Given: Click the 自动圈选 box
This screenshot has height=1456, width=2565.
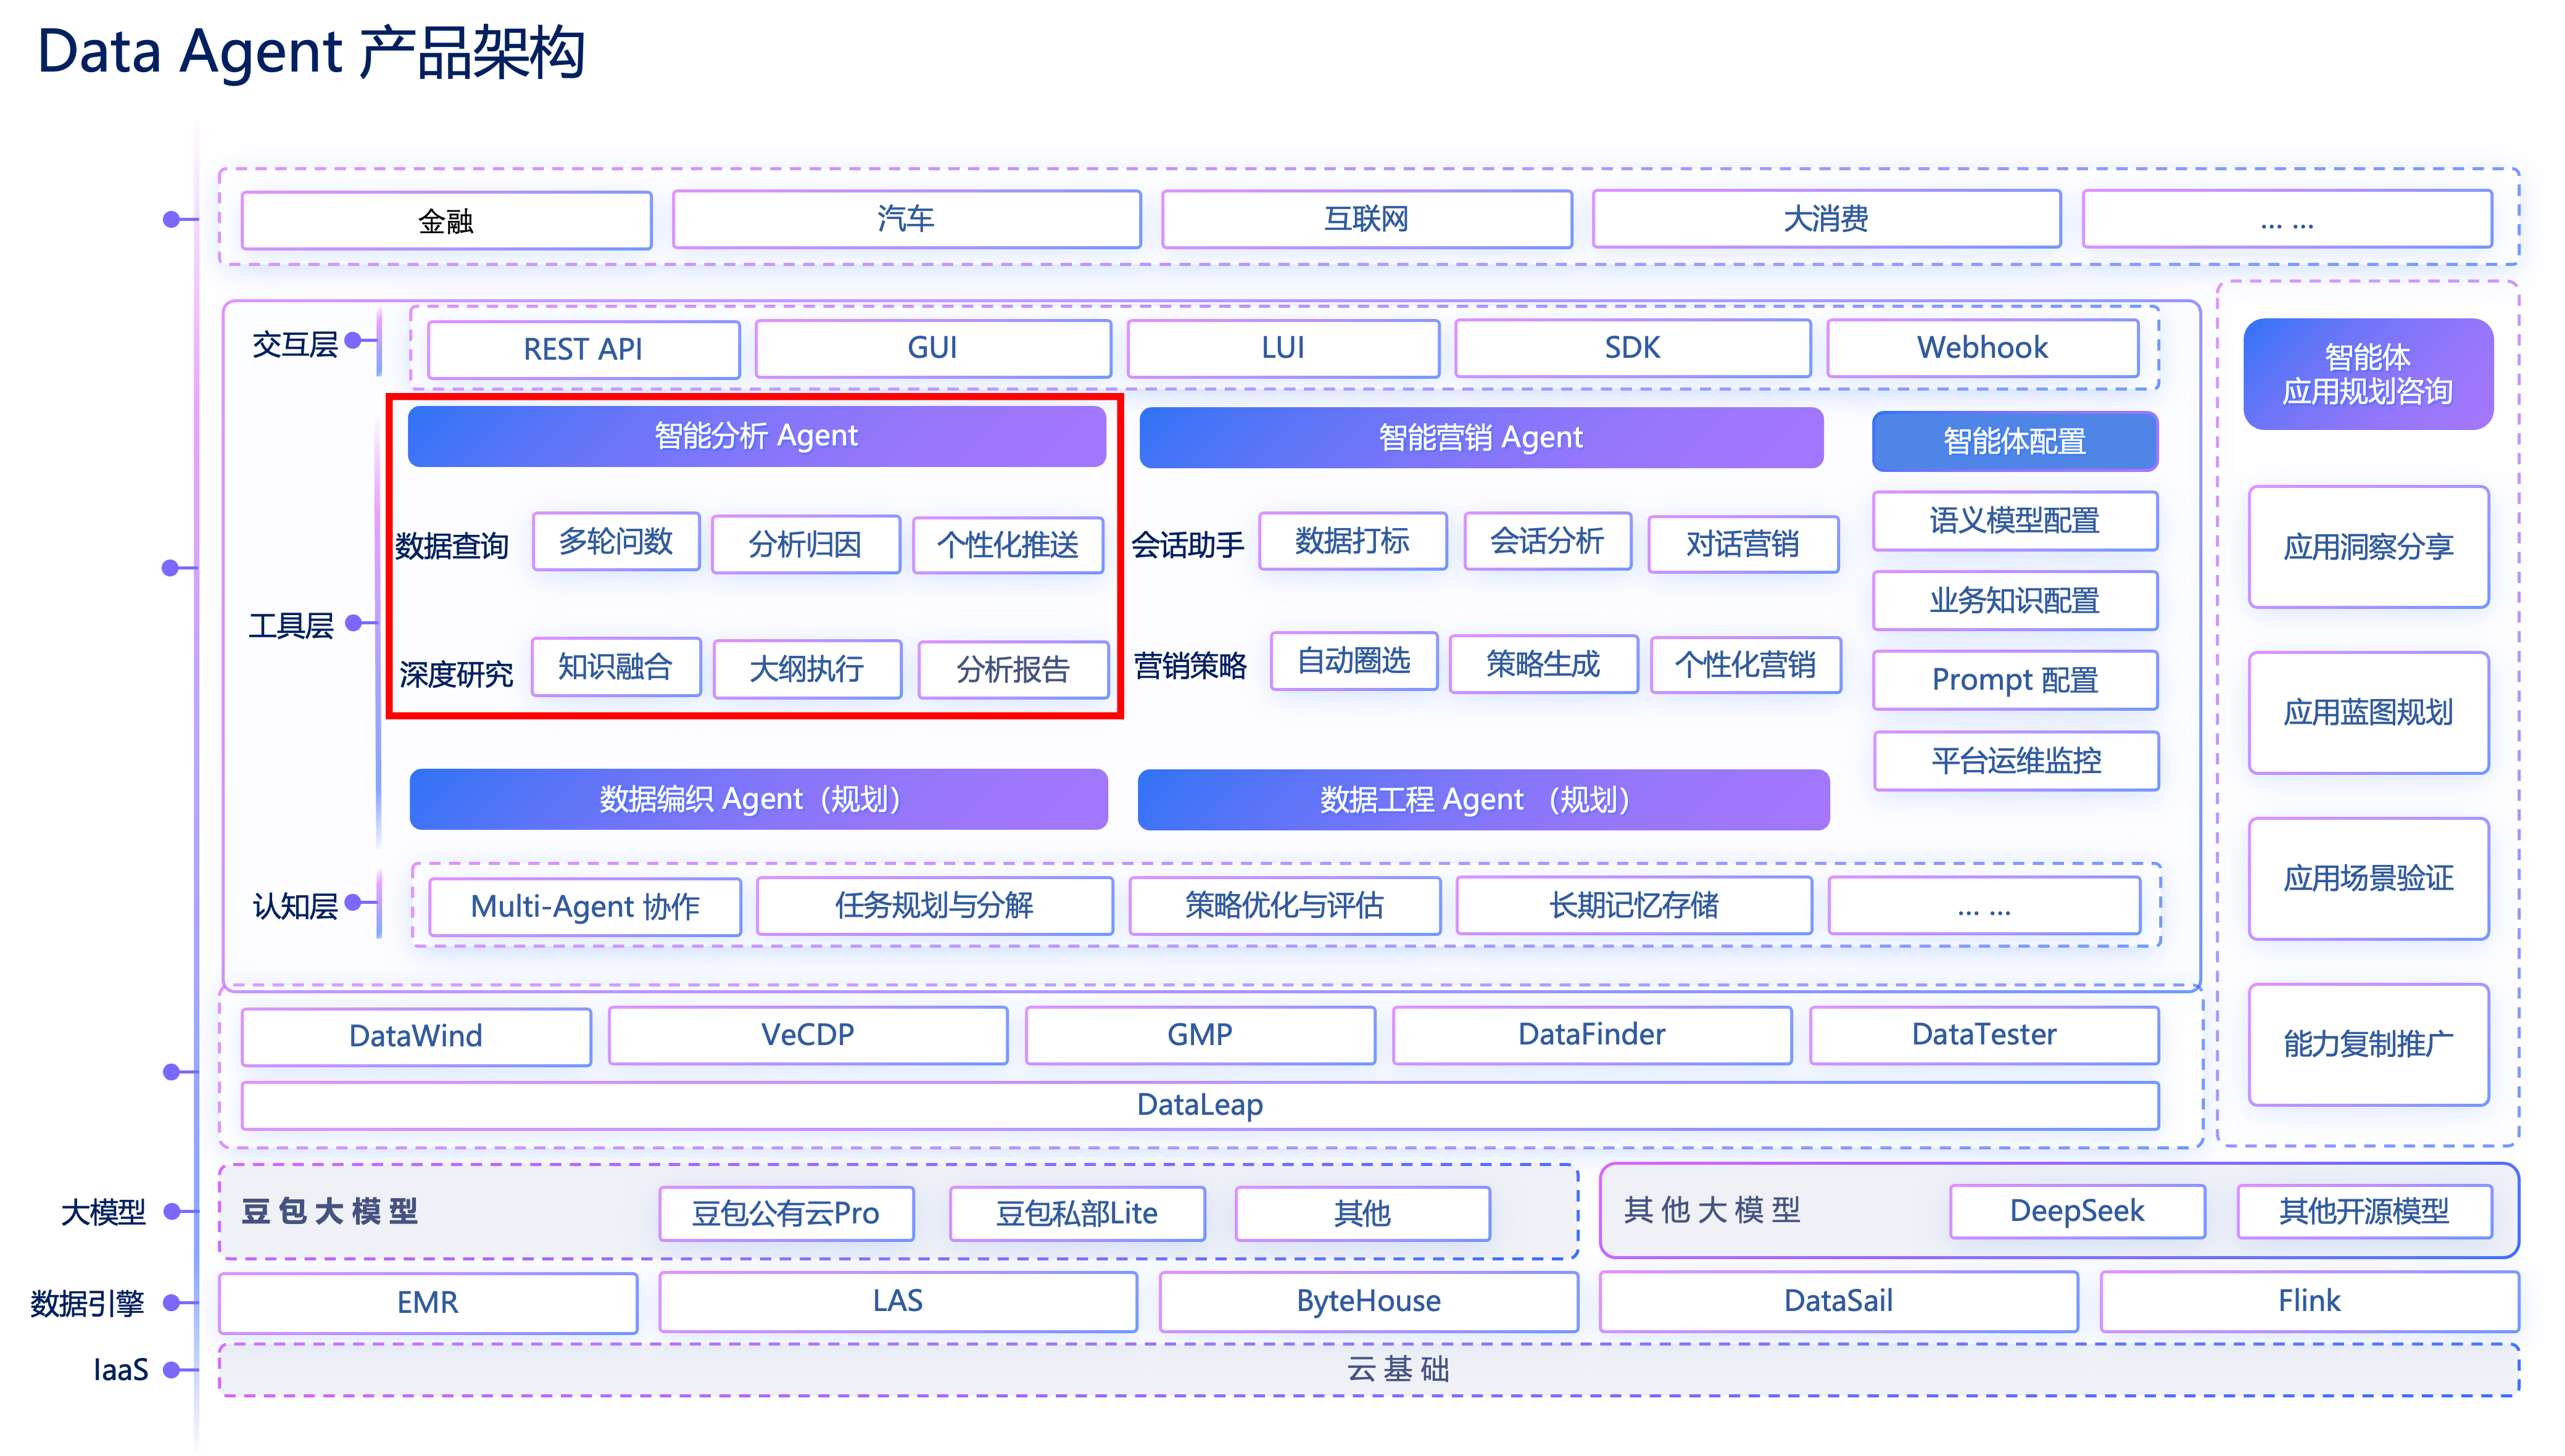Looking at the screenshot, I should 1353,661.
